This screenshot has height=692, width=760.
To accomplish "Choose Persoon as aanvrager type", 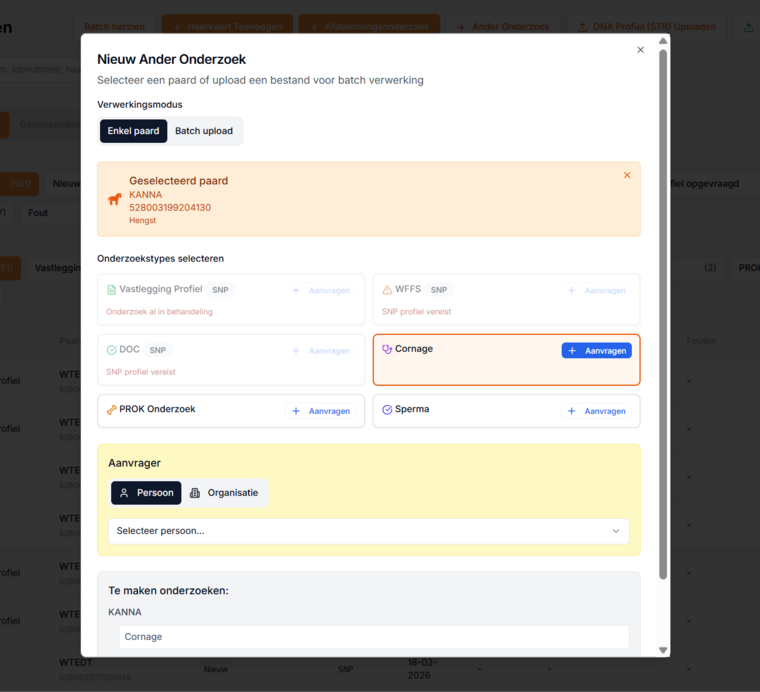I will [x=146, y=493].
